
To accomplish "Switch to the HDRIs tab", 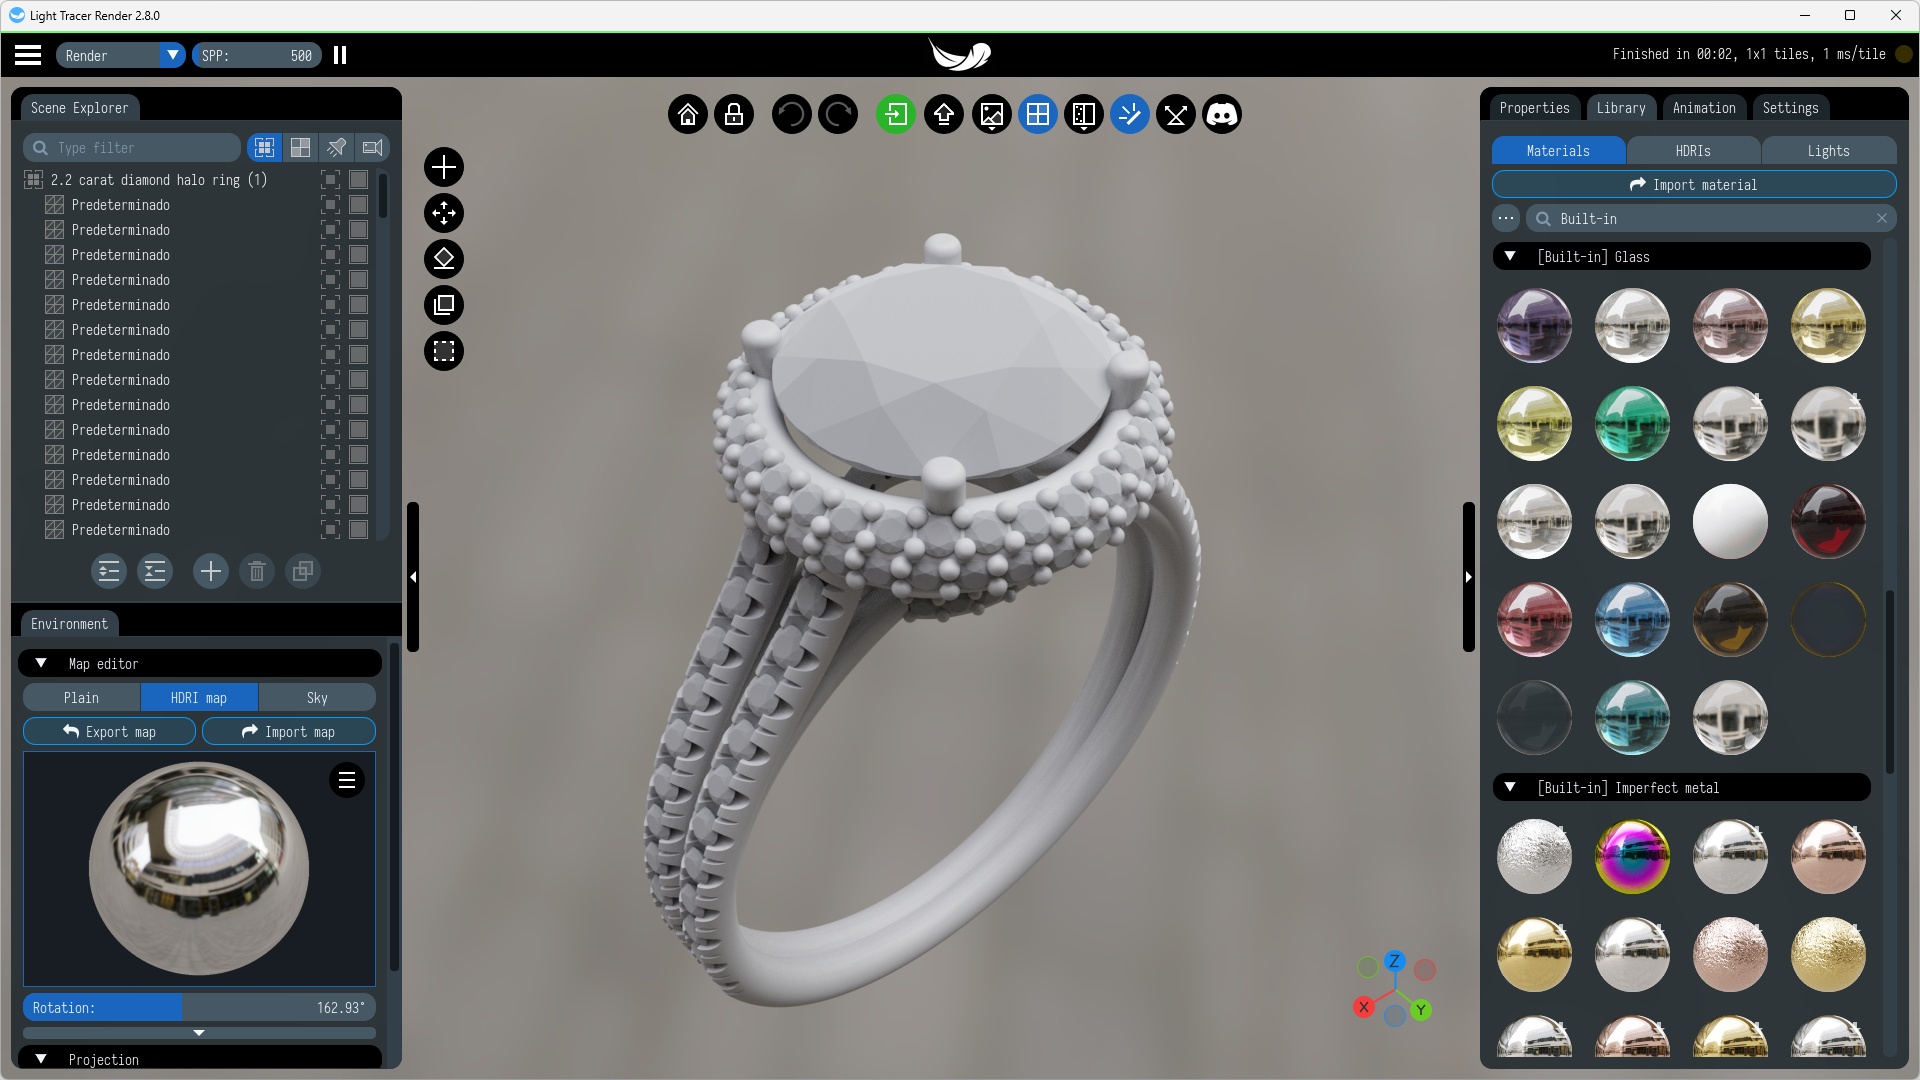I will click(1693, 149).
